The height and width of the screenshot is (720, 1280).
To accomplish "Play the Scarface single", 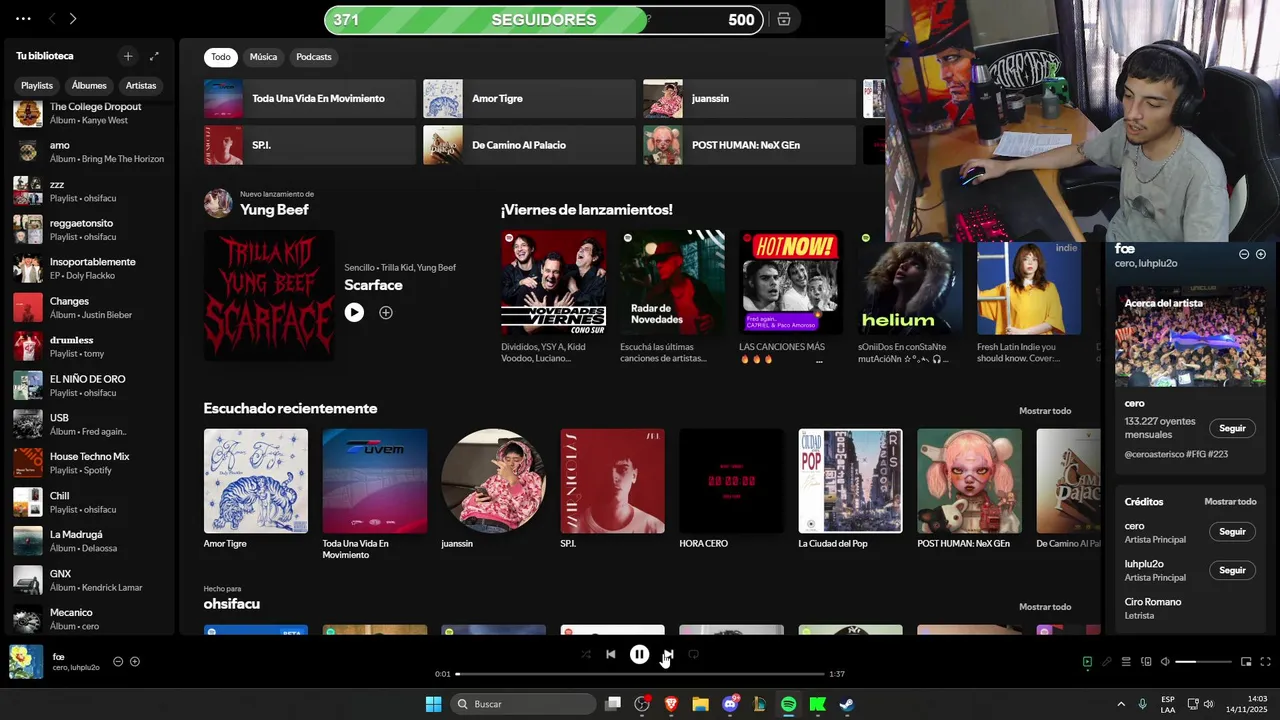I will [x=354, y=313].
